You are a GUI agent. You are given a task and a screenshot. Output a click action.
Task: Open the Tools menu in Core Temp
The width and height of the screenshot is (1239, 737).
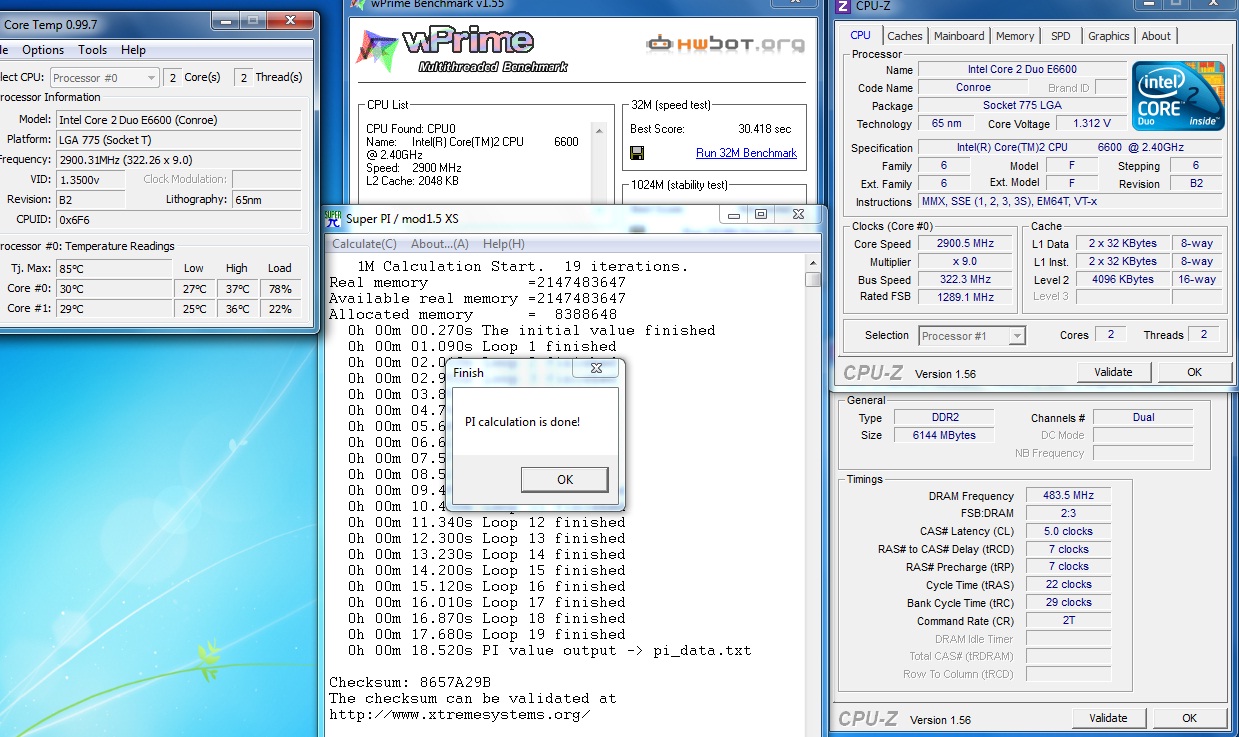(93, 50)
